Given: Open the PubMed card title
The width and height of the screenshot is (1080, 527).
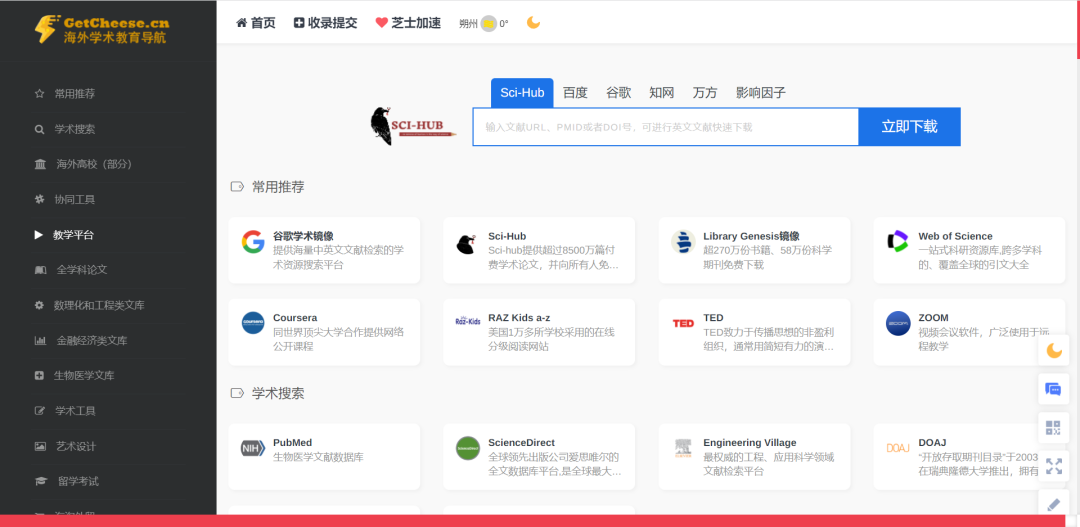Looking at the screenshot, I should [293, 443].
